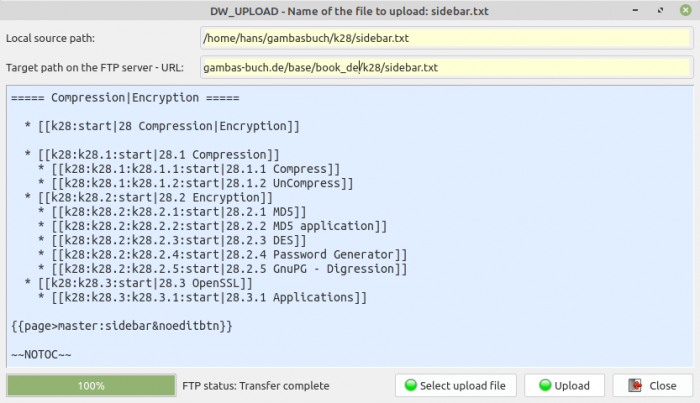Click the '28.2.5 GnuPG - Digression' line

(222, 269)
